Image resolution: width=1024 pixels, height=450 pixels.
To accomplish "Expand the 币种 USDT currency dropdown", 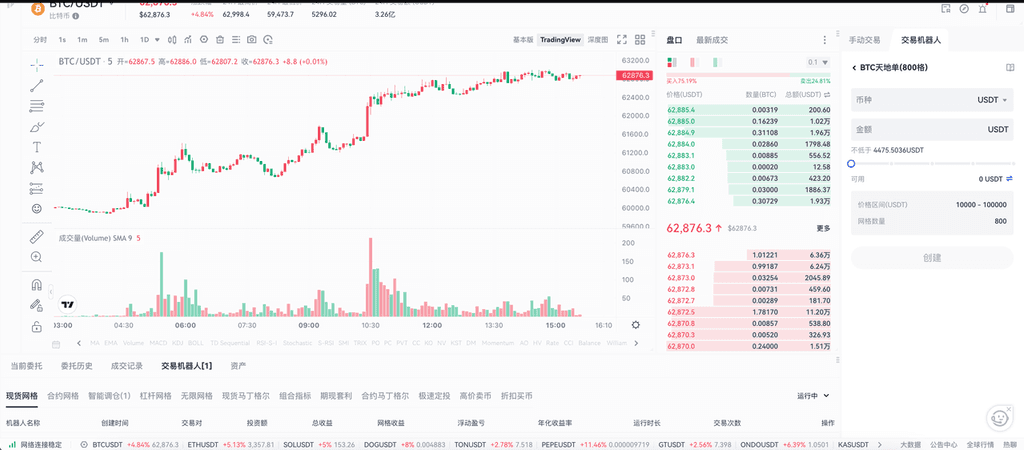I will (x=993, y=100).
